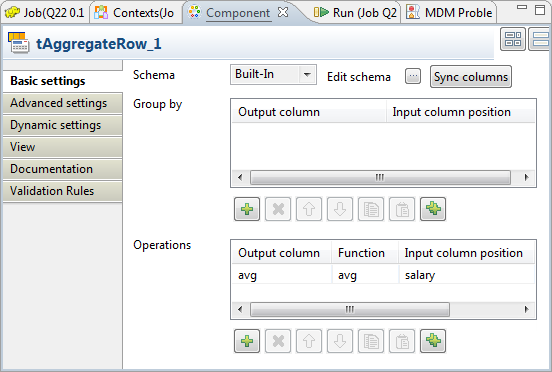Add all columns to Operations table
Screen dimensions: 552x372
433,341
